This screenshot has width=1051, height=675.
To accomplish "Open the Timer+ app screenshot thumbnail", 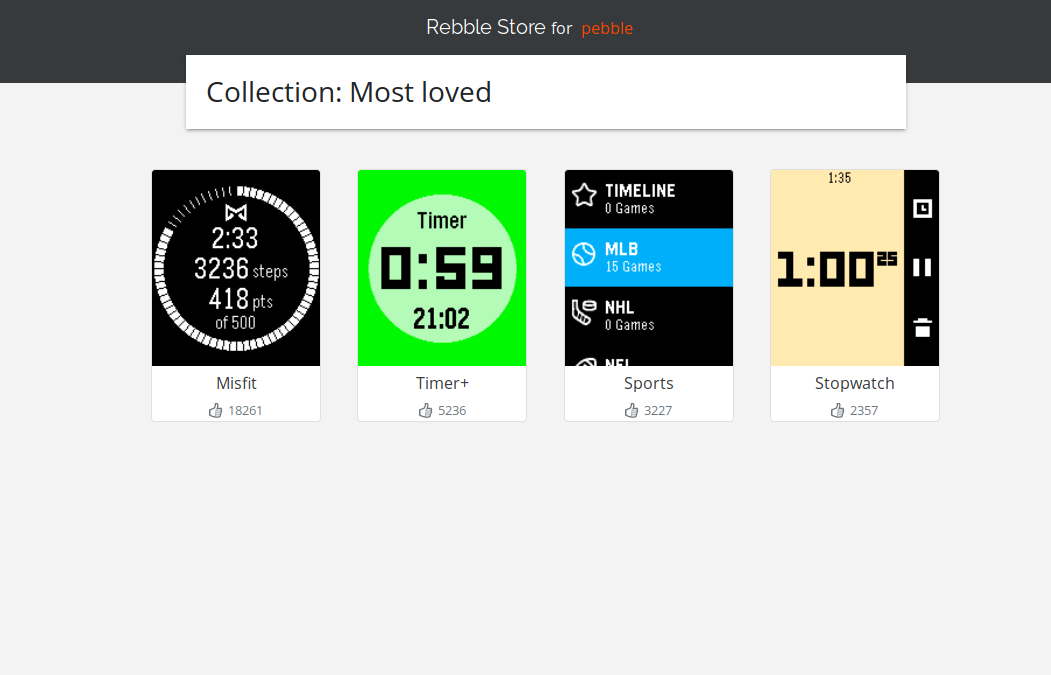I will [442, 267].
